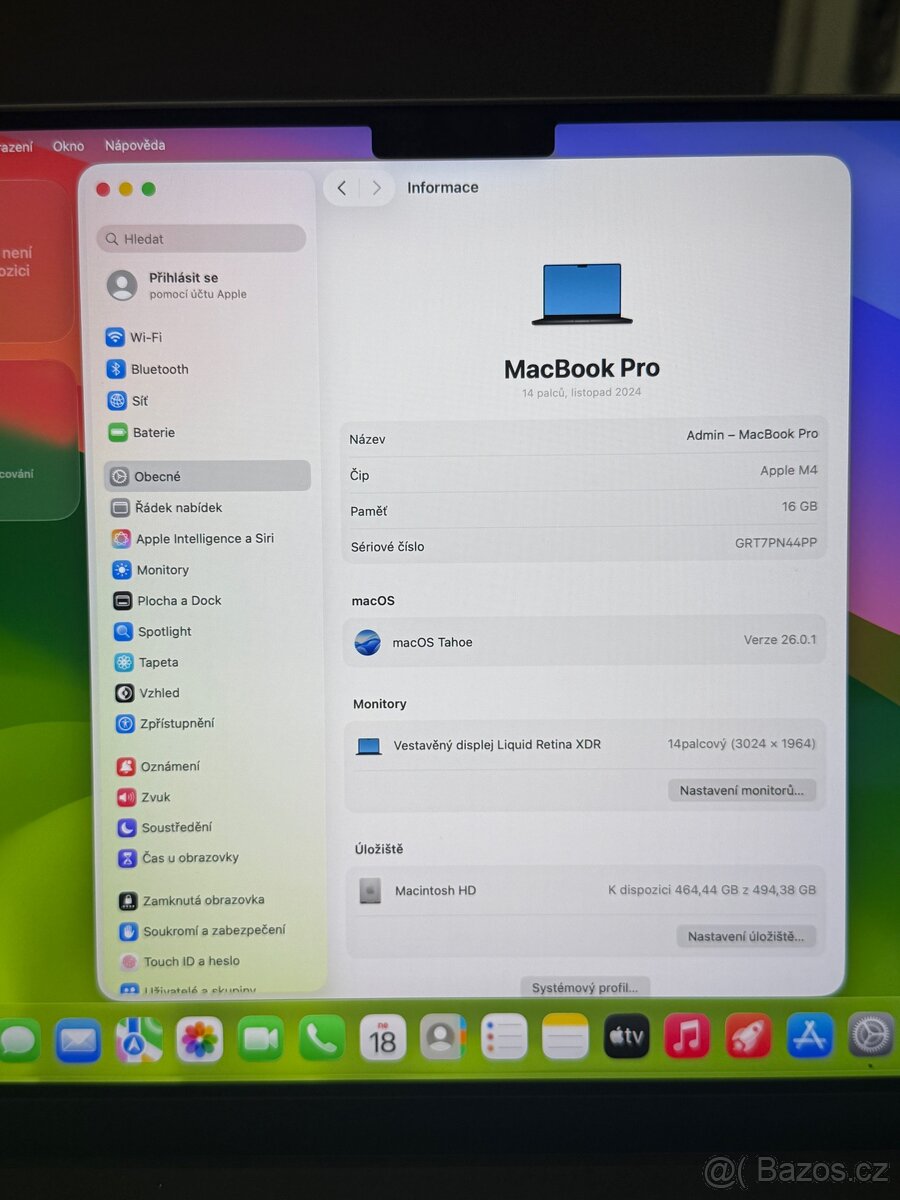The height and width of the screenshot is (1200, 900).
Task: Click the macOS Tahoe row
Action: (x=585, y=641)
